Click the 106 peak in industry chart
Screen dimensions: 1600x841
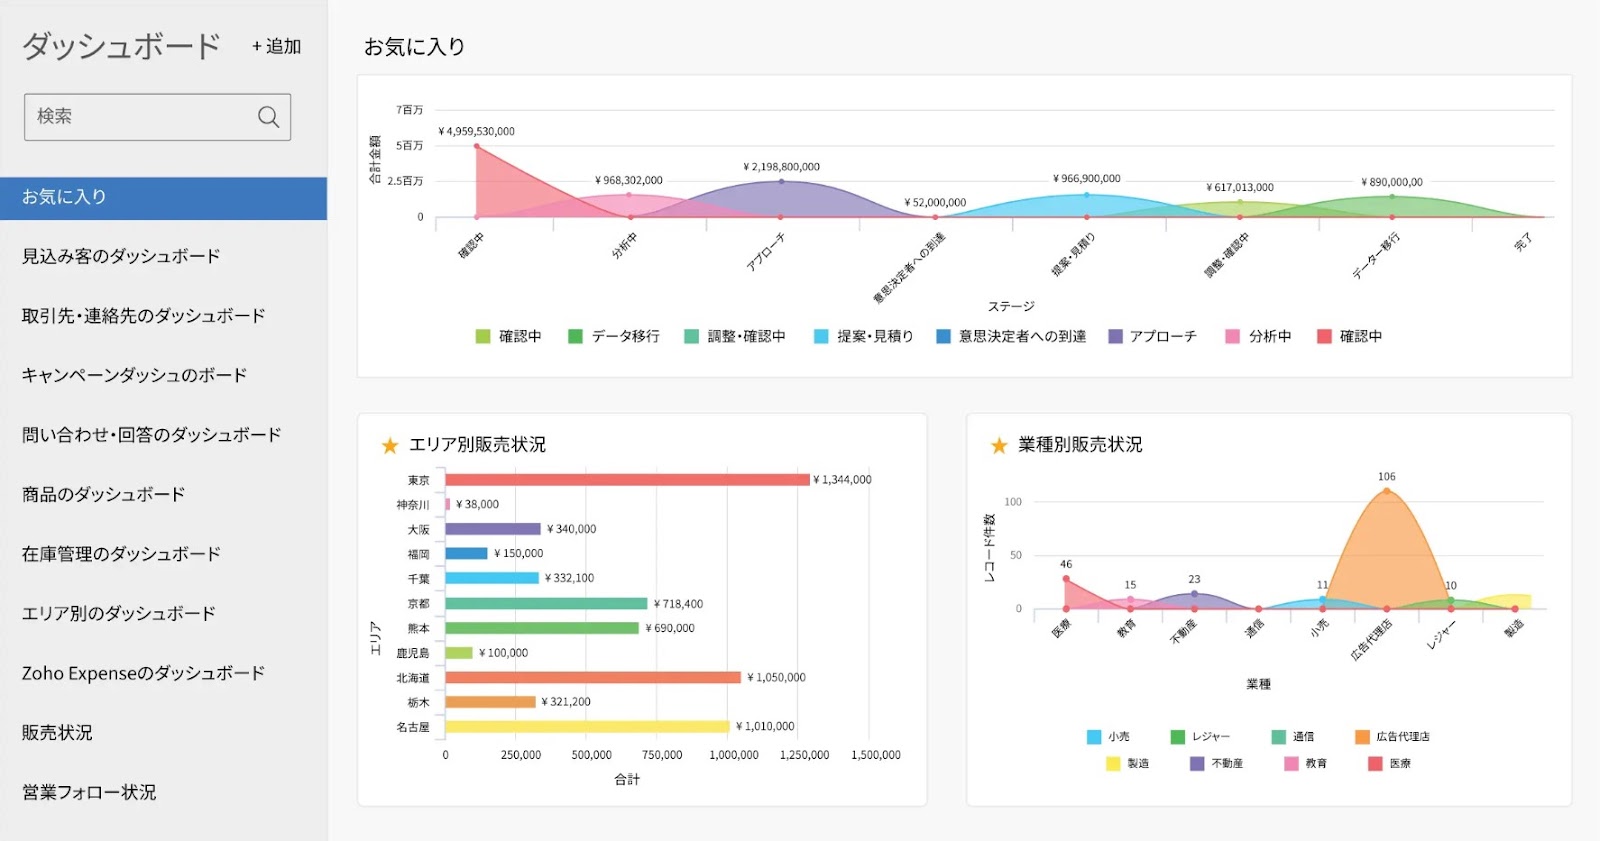(1386, 490)
